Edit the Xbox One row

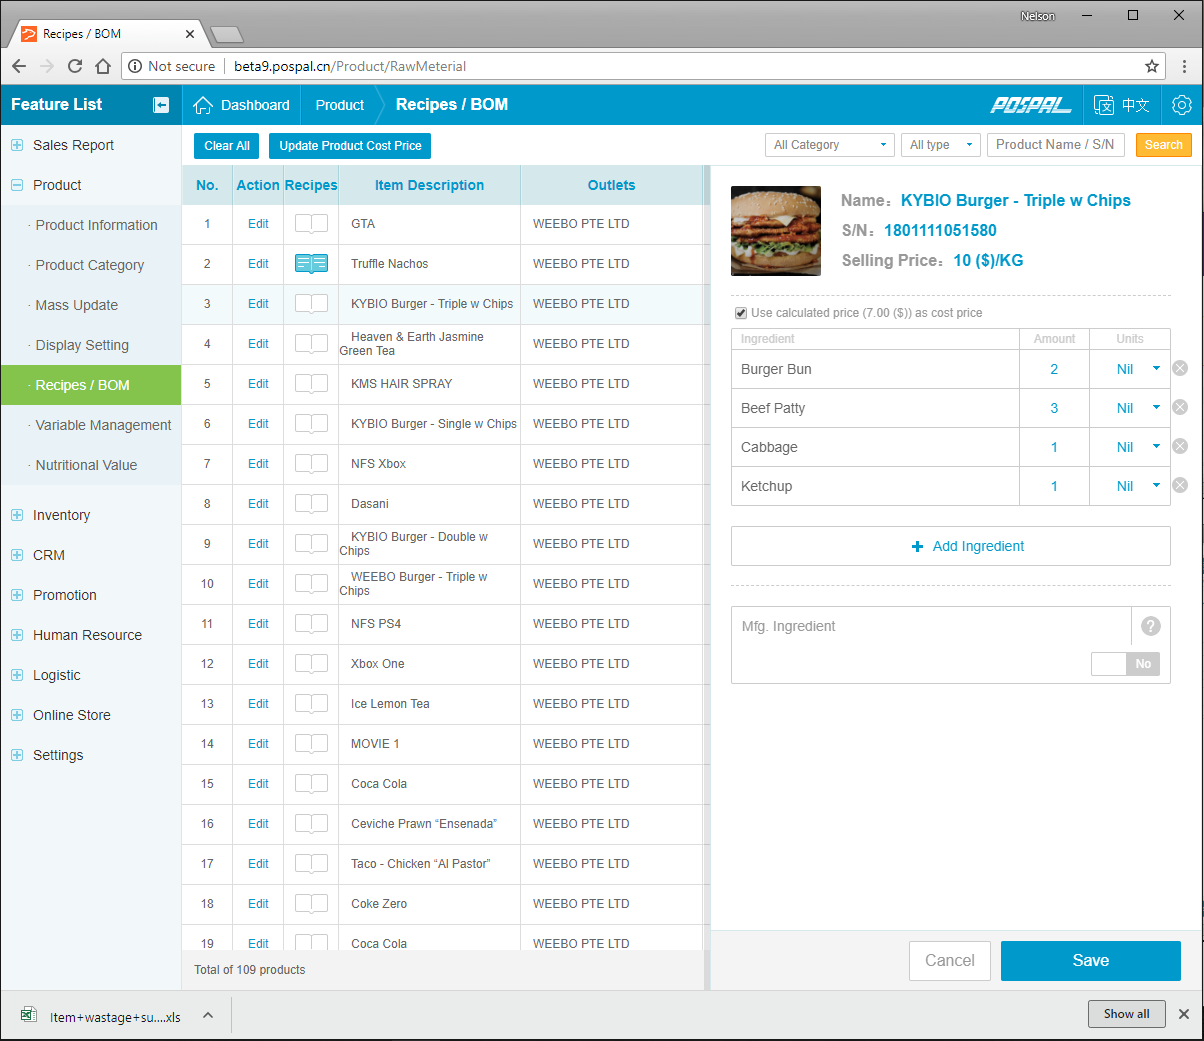(258, 664)
